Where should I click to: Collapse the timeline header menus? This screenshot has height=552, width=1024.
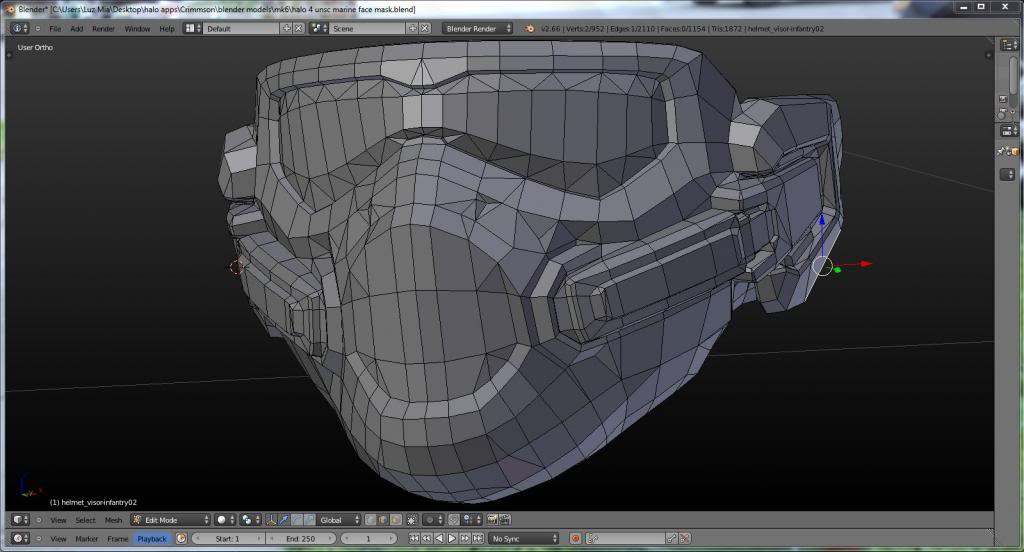pos(39,539)
